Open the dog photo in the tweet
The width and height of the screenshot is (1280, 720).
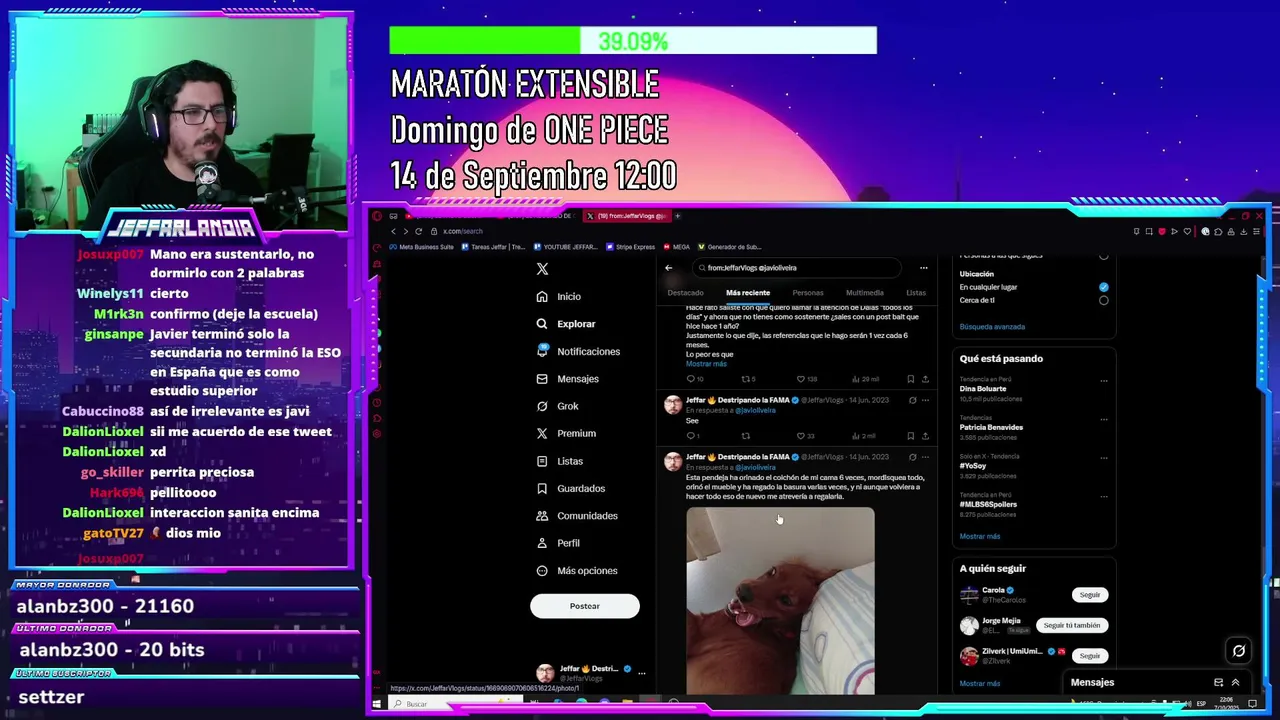point(780,601)
